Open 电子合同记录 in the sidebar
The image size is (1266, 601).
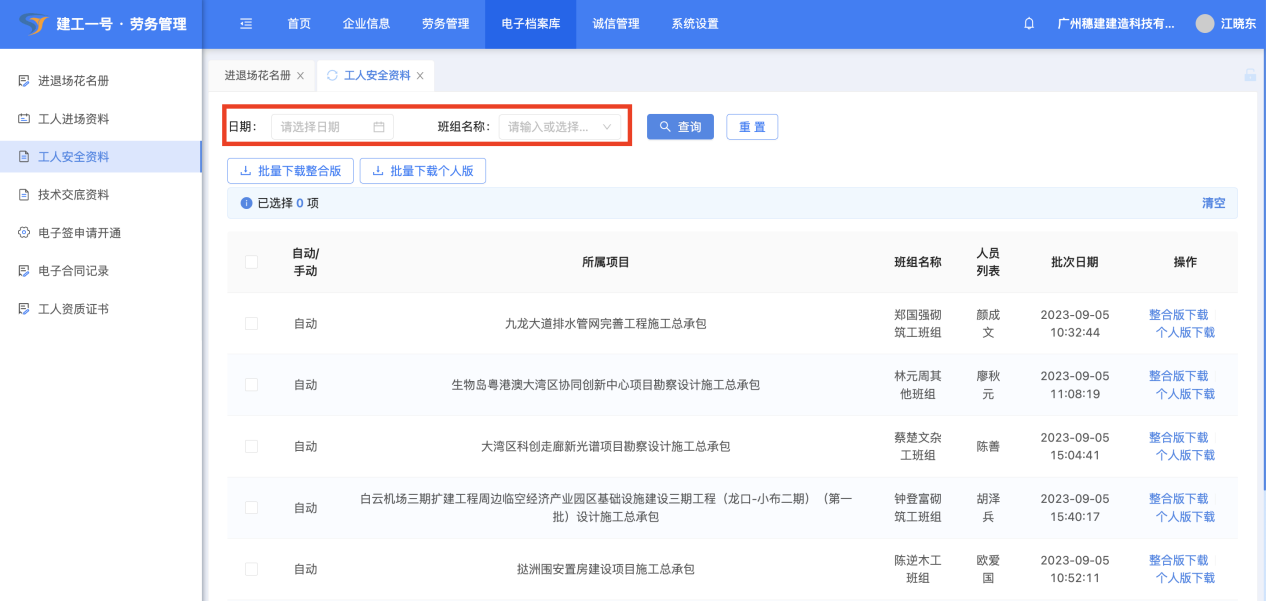tap(73, 271)
